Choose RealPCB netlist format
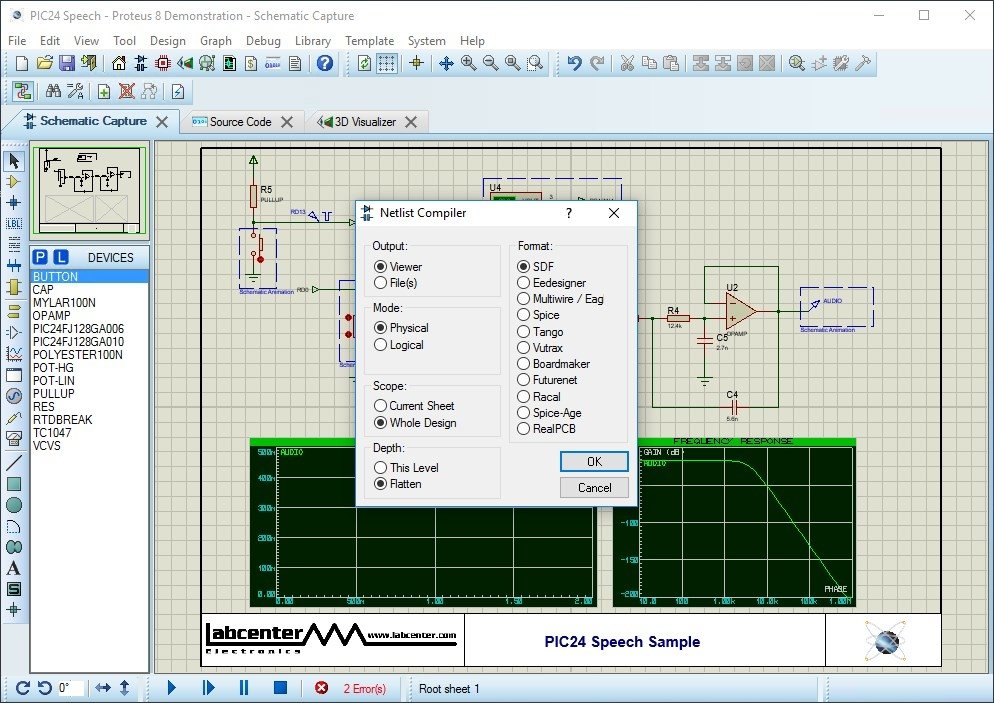The height and width of the screenshot is (703, 994). (524, 429)
